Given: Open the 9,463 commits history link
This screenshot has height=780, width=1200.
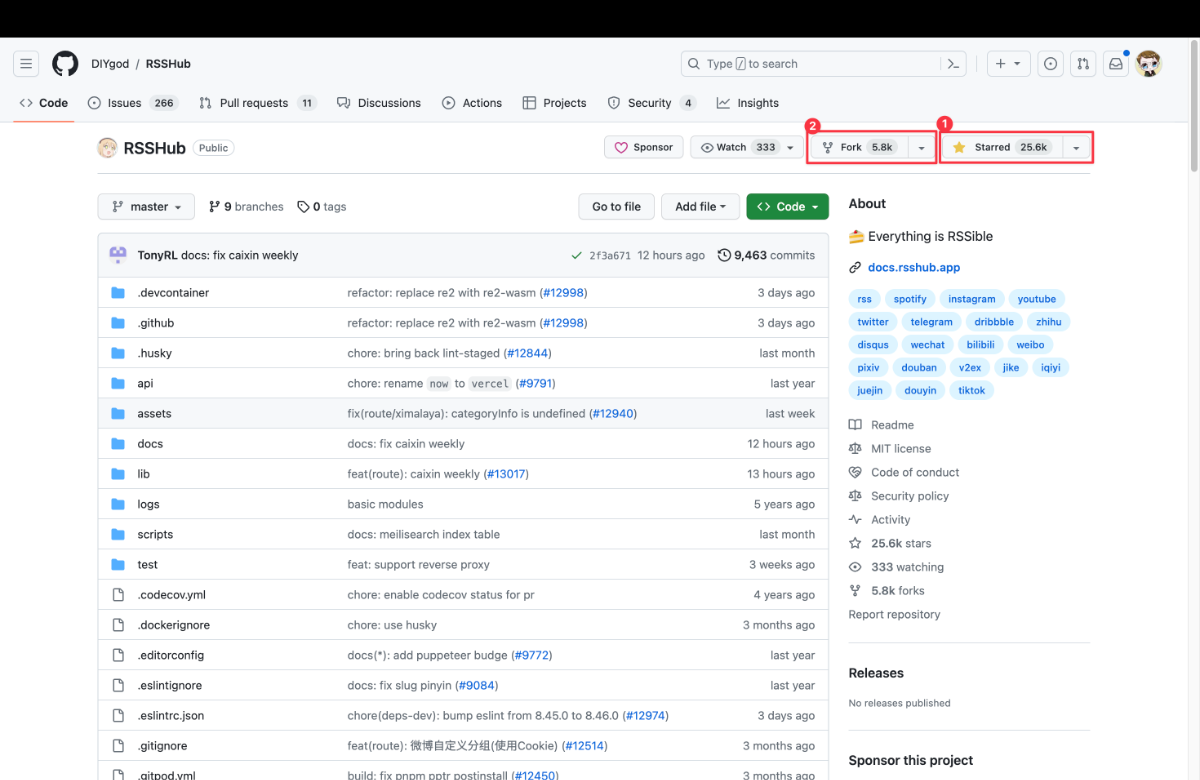Looking at the screenshot, I should tap(766, 256).
